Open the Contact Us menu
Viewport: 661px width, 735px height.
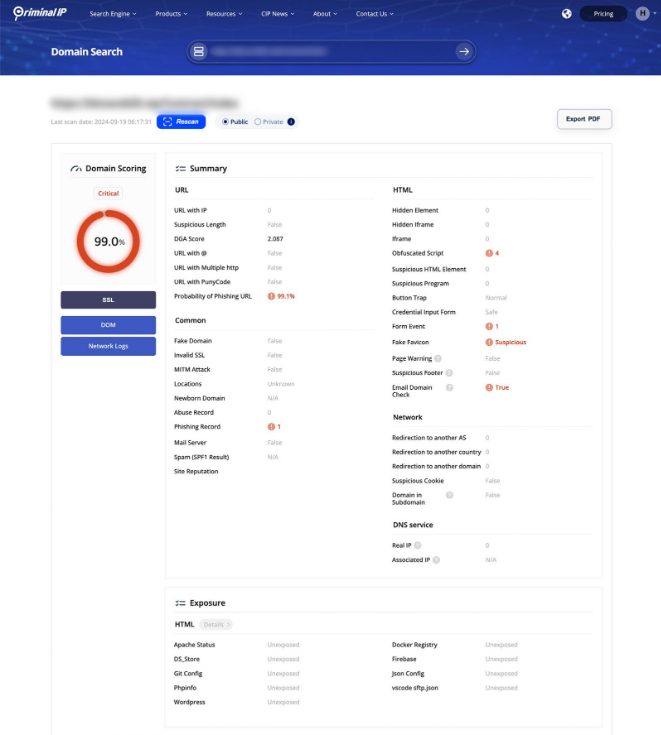pyautogui.click(x=374, y=14)
